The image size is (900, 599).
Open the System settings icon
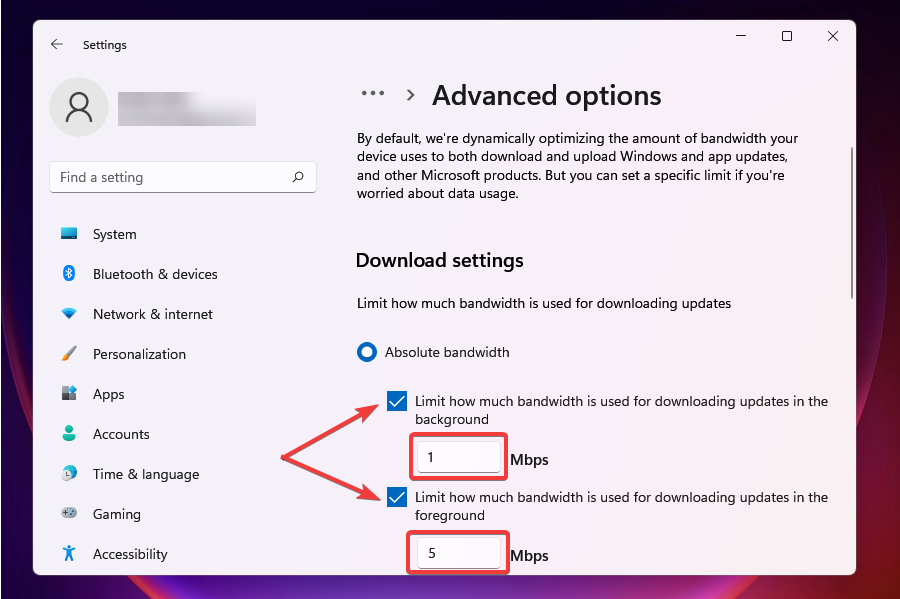click(68, 233)
